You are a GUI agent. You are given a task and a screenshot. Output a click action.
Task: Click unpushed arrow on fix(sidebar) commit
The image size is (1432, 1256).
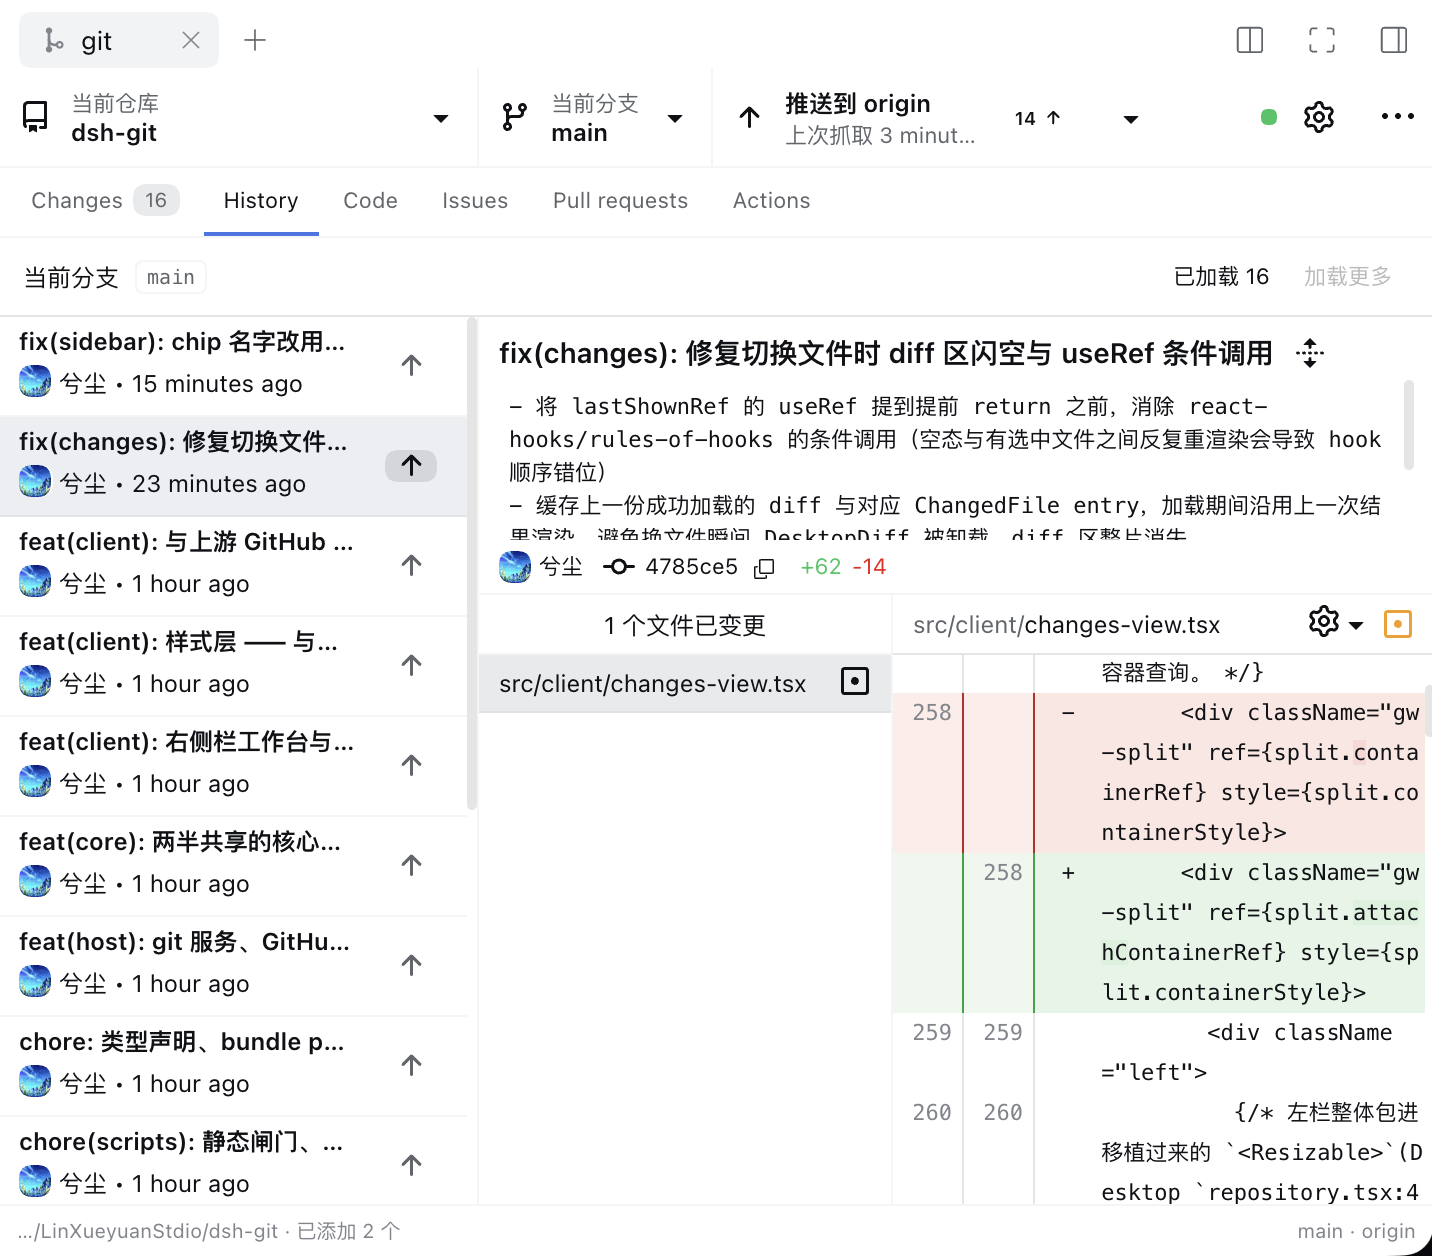pyautogui.click(x=411, y=365)
